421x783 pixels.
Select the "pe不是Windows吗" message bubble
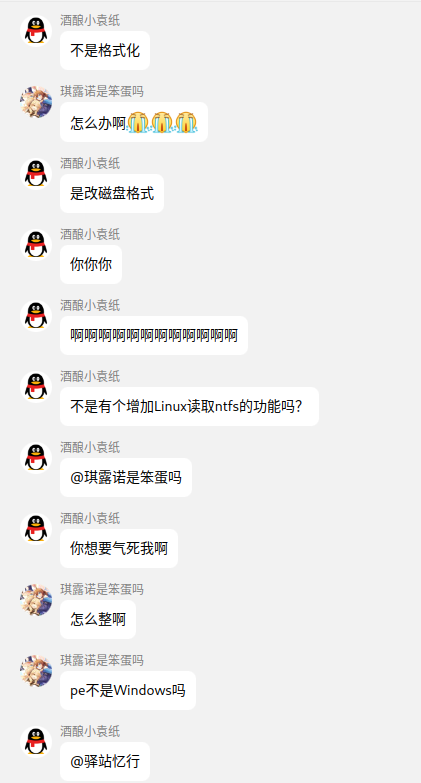(x=128, y=690)
